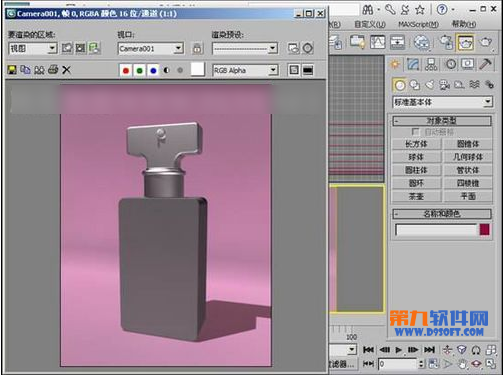Copy the rendered image to the clipboard
Screen dimensions: 503x375
[25, 70]
